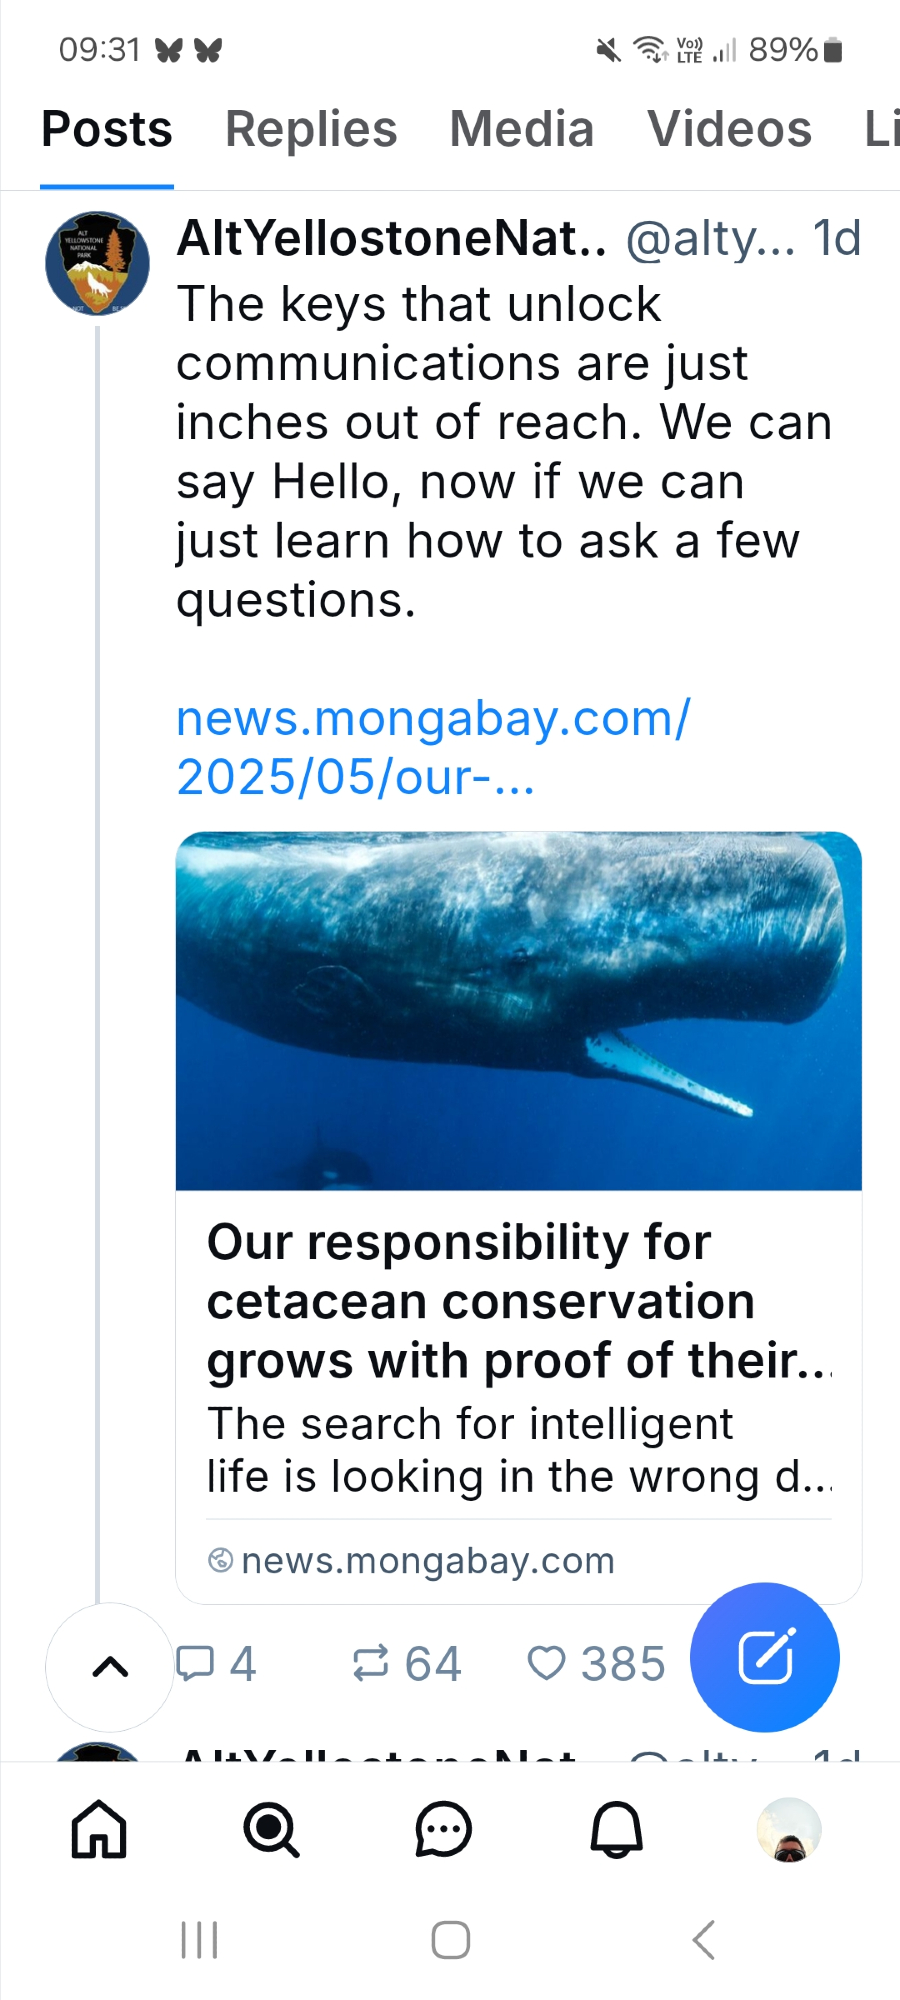Select the Videos tab
This screenshot has width=900, height=2000.
tap(729, 130)
